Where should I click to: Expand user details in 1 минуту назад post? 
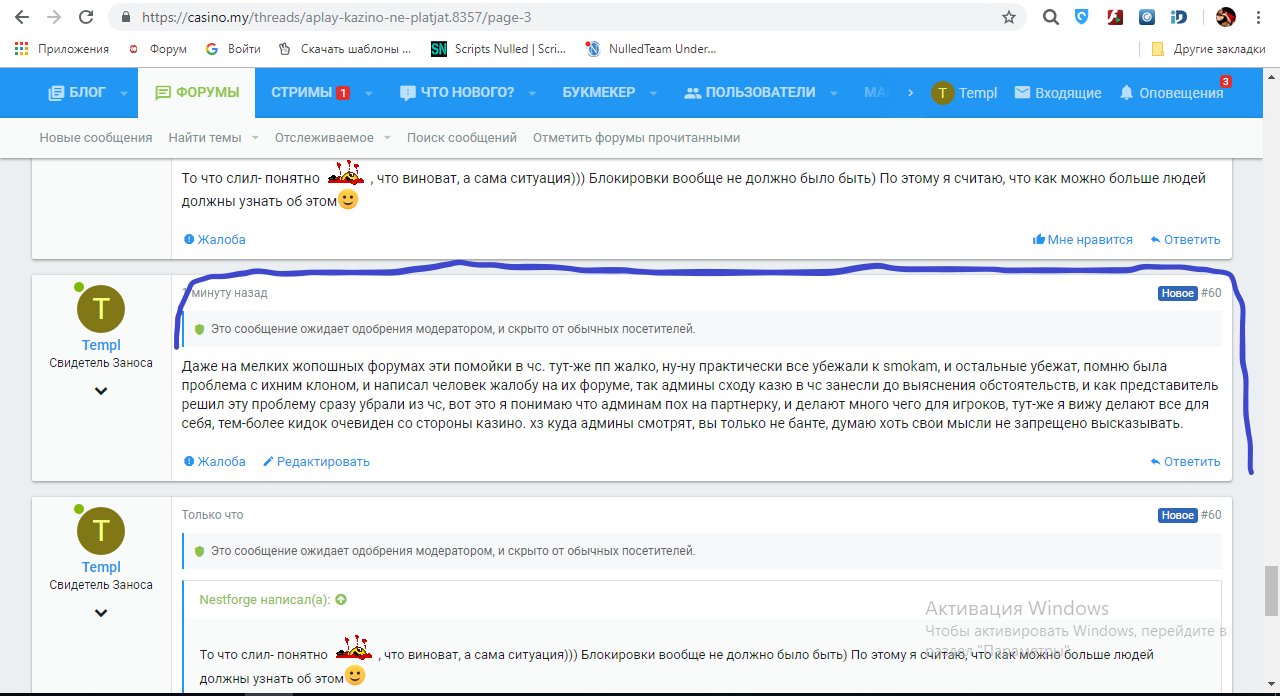tap(101, 391)
